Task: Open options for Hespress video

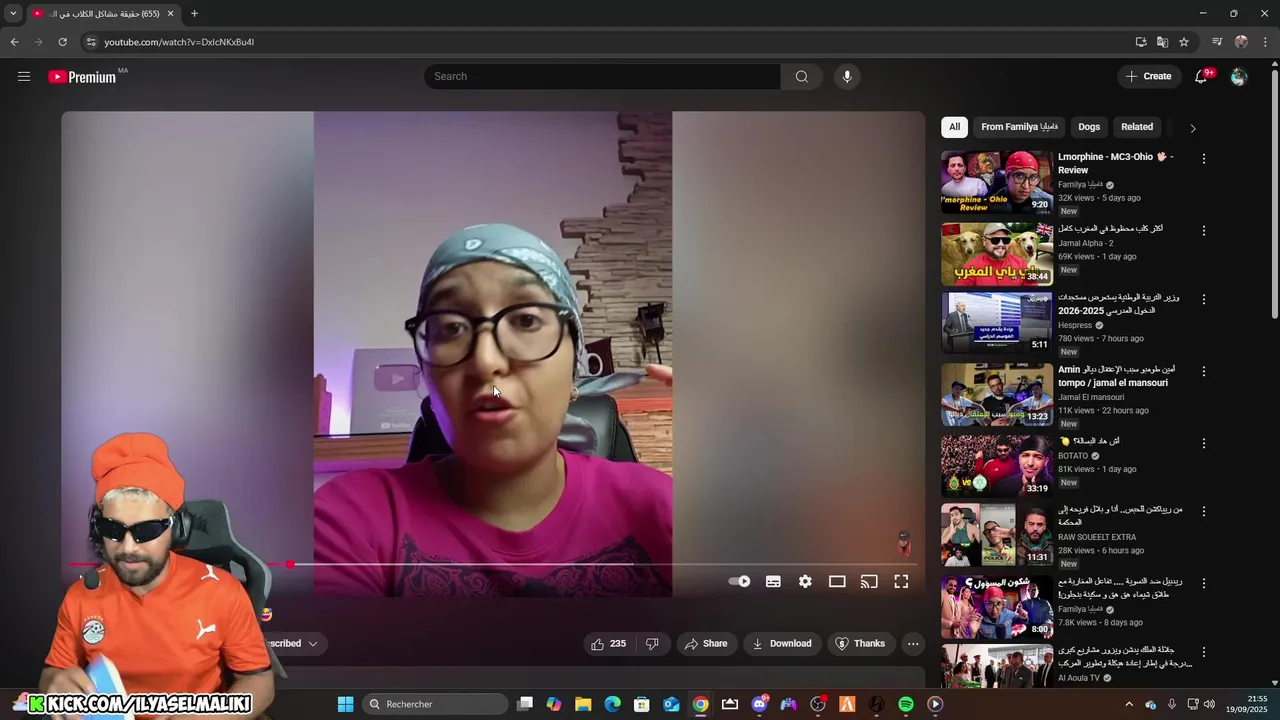Action: click(1204, 300)
